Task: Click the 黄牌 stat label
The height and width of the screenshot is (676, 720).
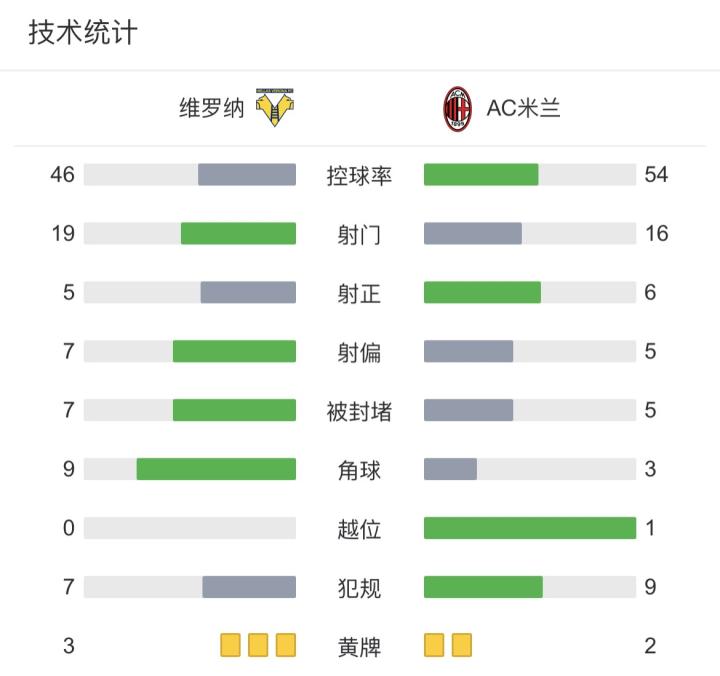Action: click(359, 647)
